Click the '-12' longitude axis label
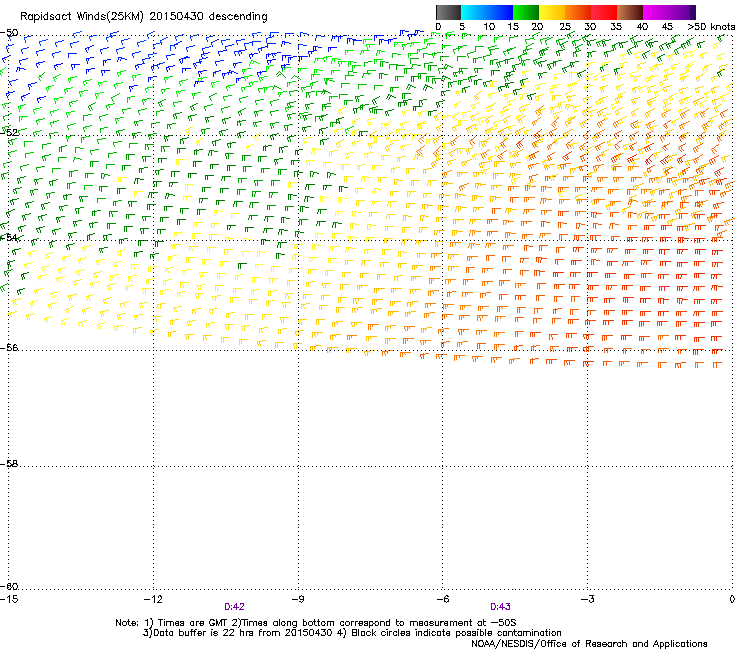Screen dimensions: 740x650 click(x=153, y=599)
